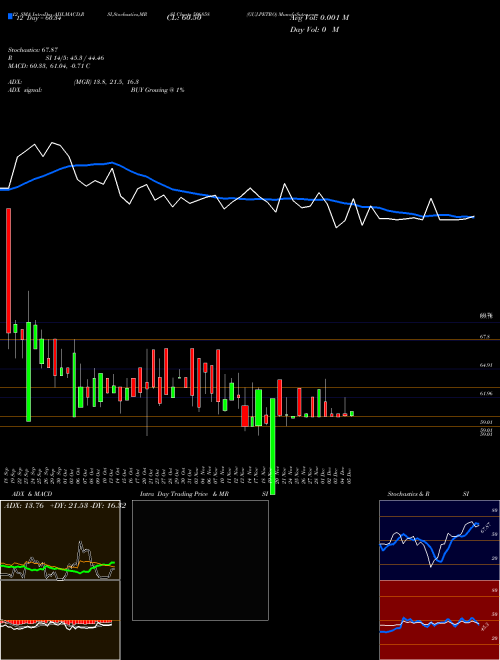500x660 pixels.
Task: Click the 'Intra Day Trading Price & MR' title
Action: click(184, 494)
